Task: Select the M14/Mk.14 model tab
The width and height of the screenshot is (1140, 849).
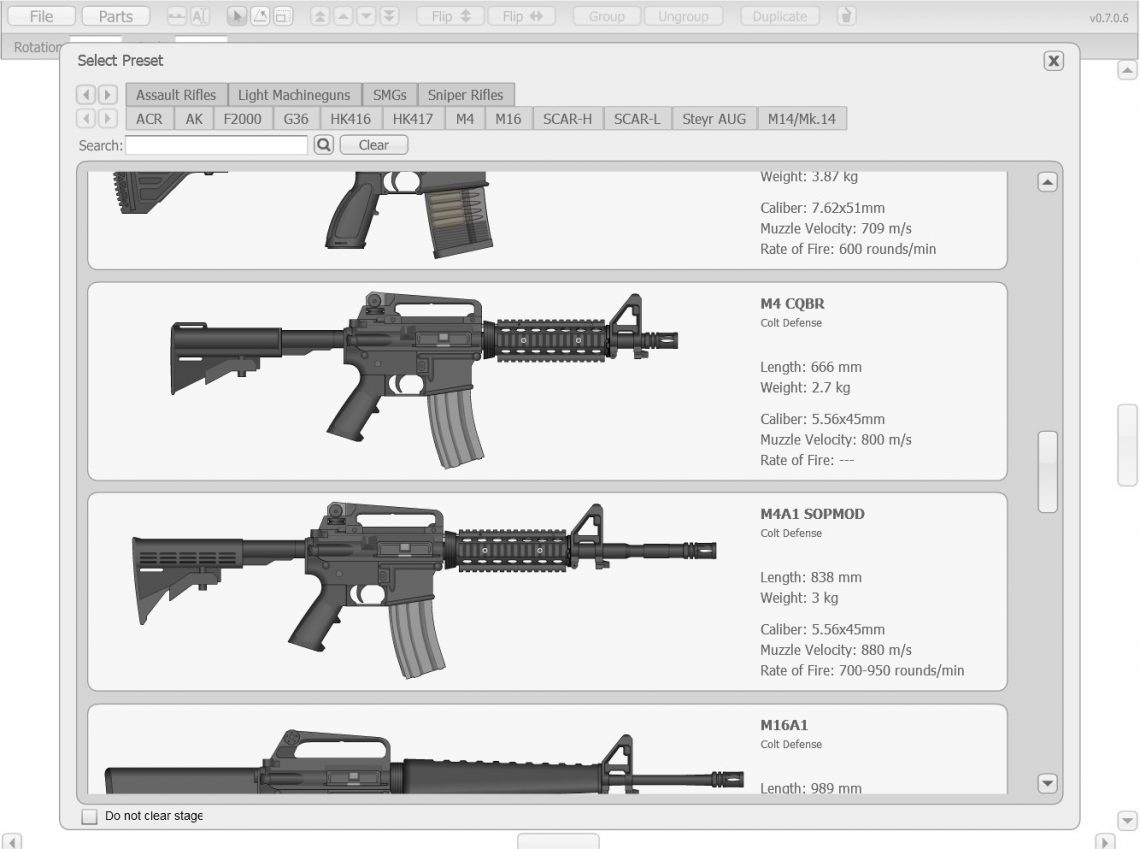Action: click(x=802, y=118)
